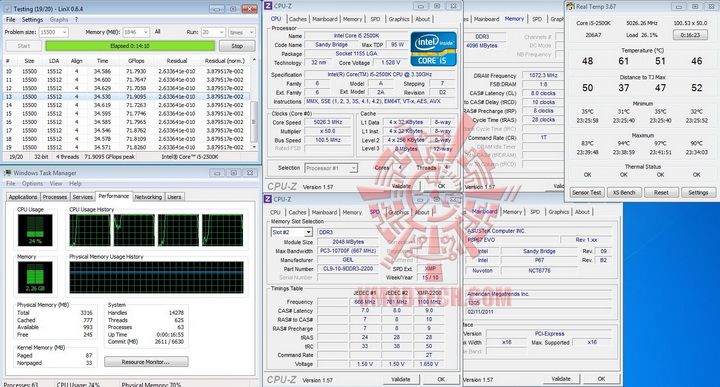Switch to the Graphics tab in top CPU-Z
Screen dimensions: 720x387
pyautogui.click(x=399, y=19)
